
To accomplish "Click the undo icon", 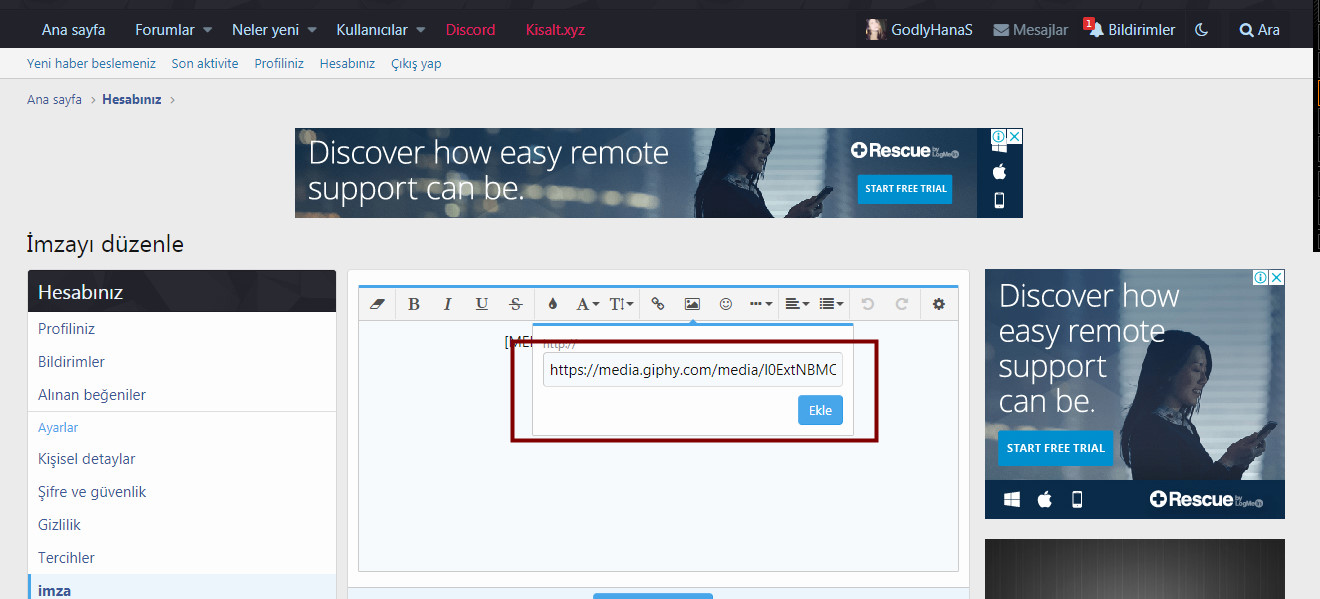I will [868, 304].
